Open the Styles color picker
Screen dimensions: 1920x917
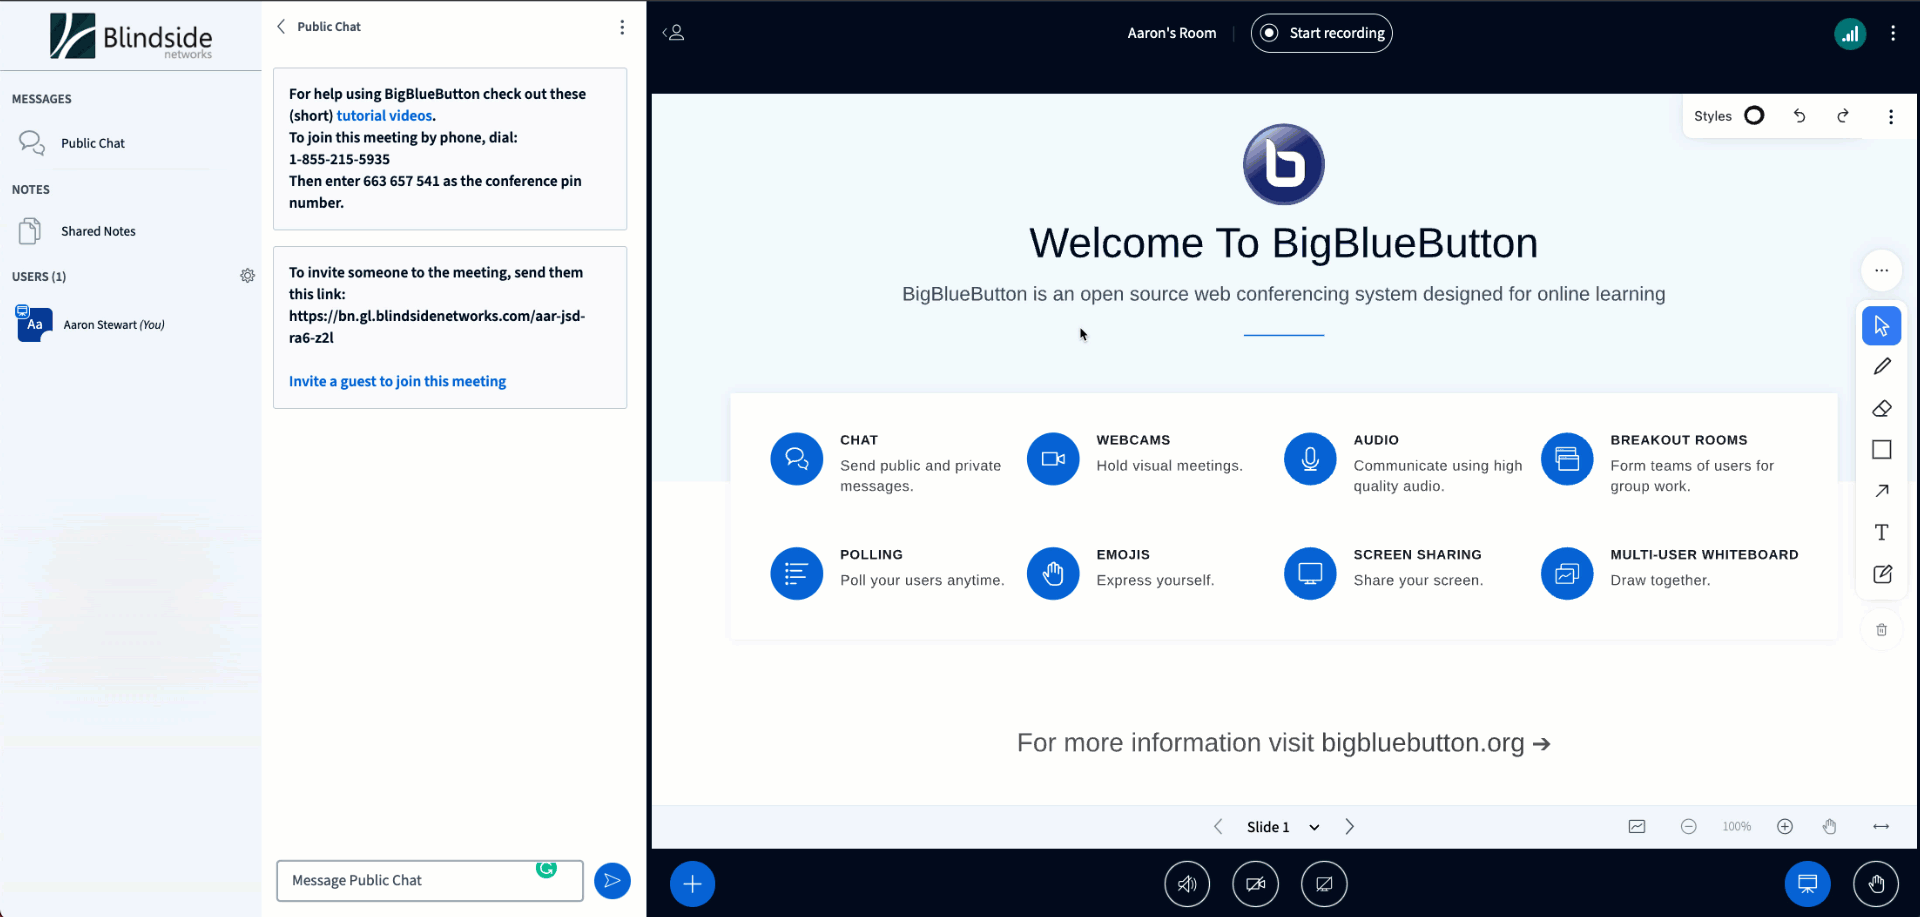1754,116
